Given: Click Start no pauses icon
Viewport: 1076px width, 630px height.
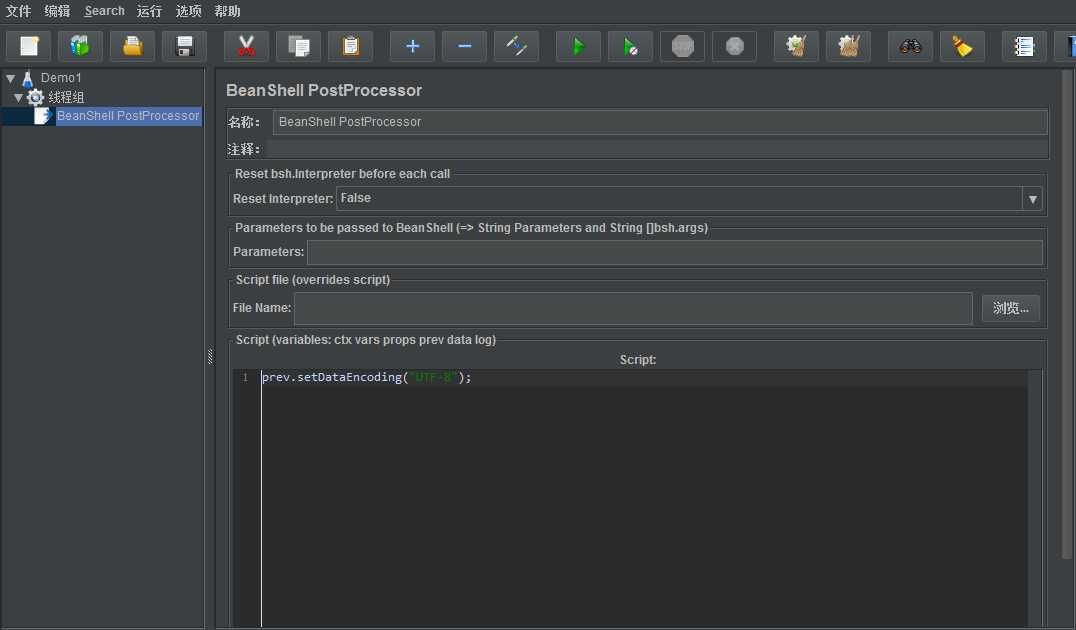Looking at the screenshot, I should 631,46.
